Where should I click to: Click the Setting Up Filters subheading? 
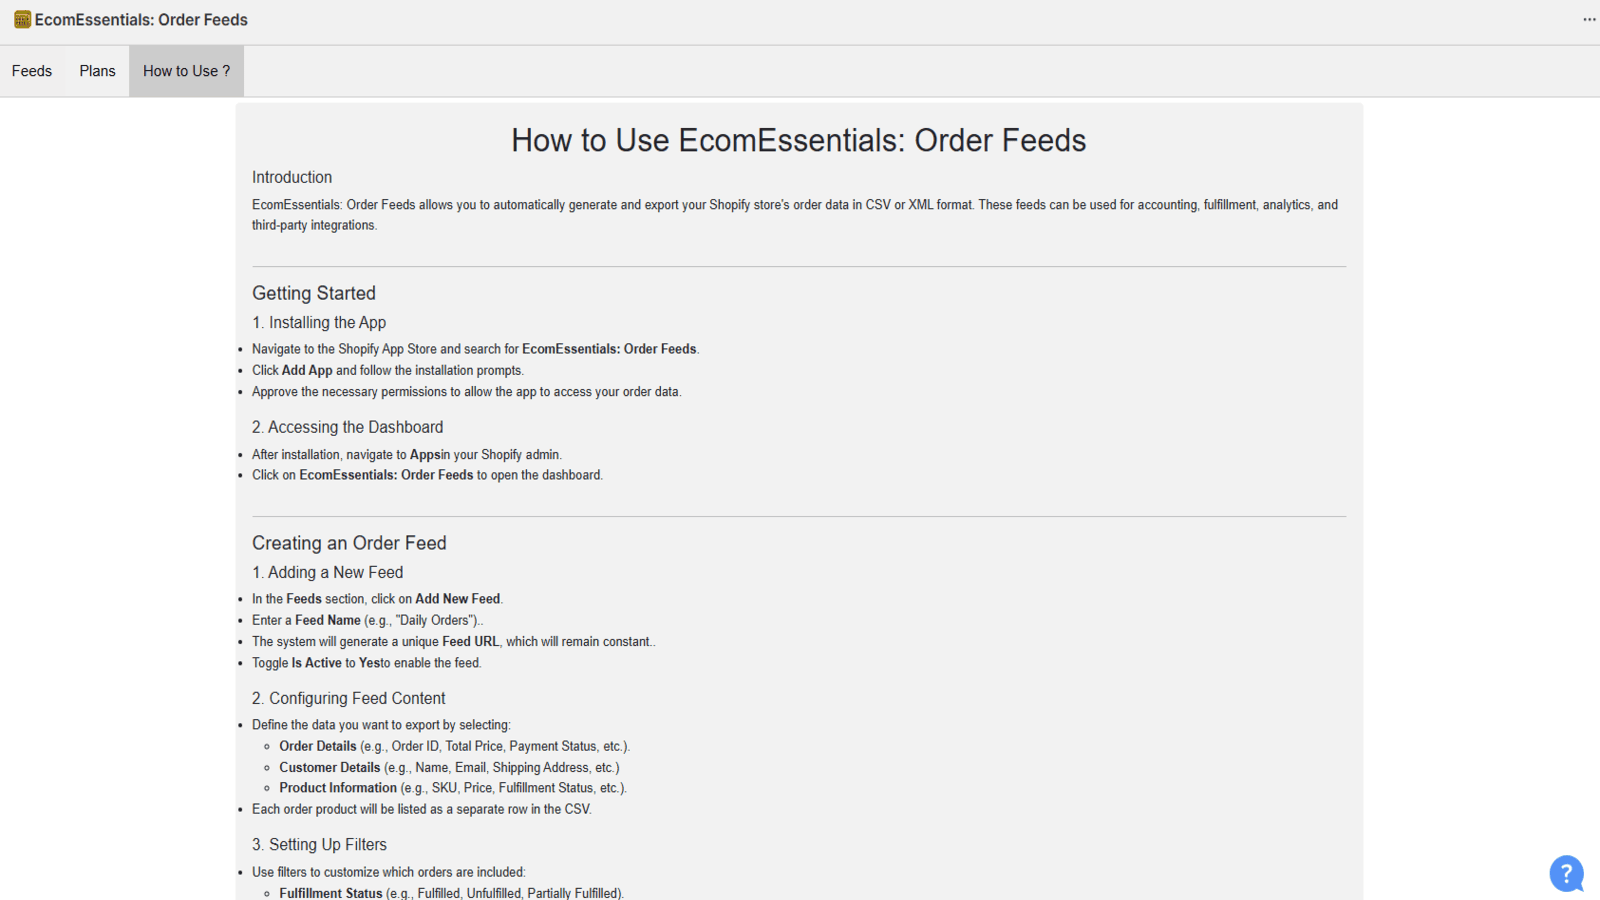[320, 844]
